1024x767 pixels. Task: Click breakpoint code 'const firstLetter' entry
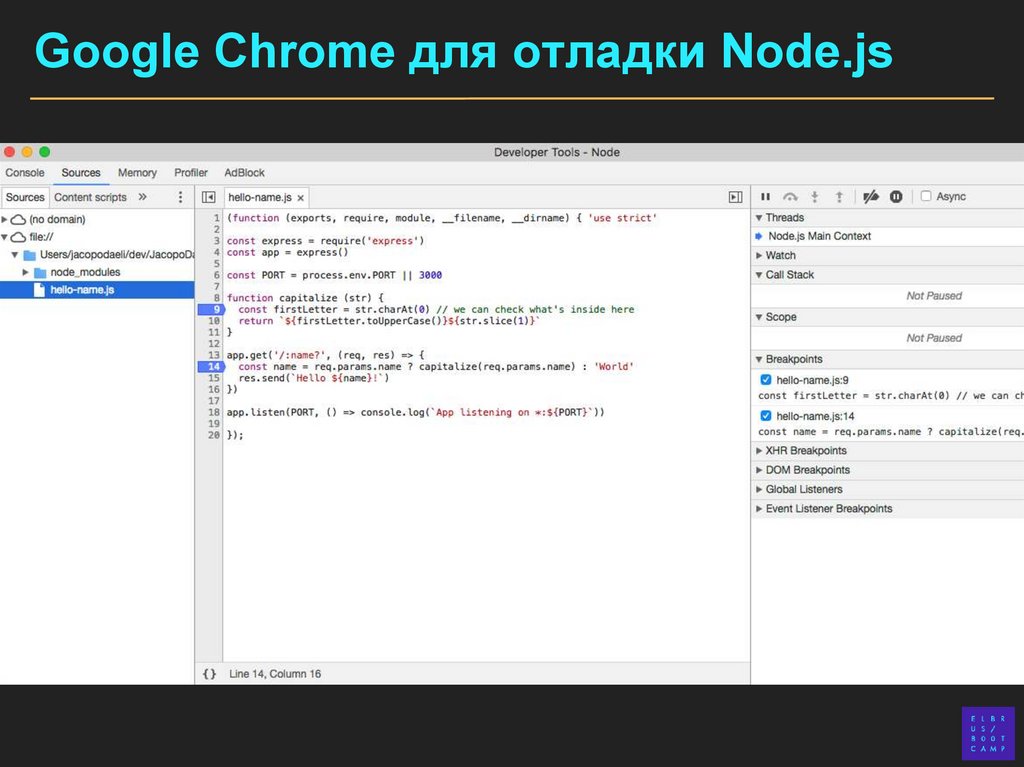tap(891, 396)
